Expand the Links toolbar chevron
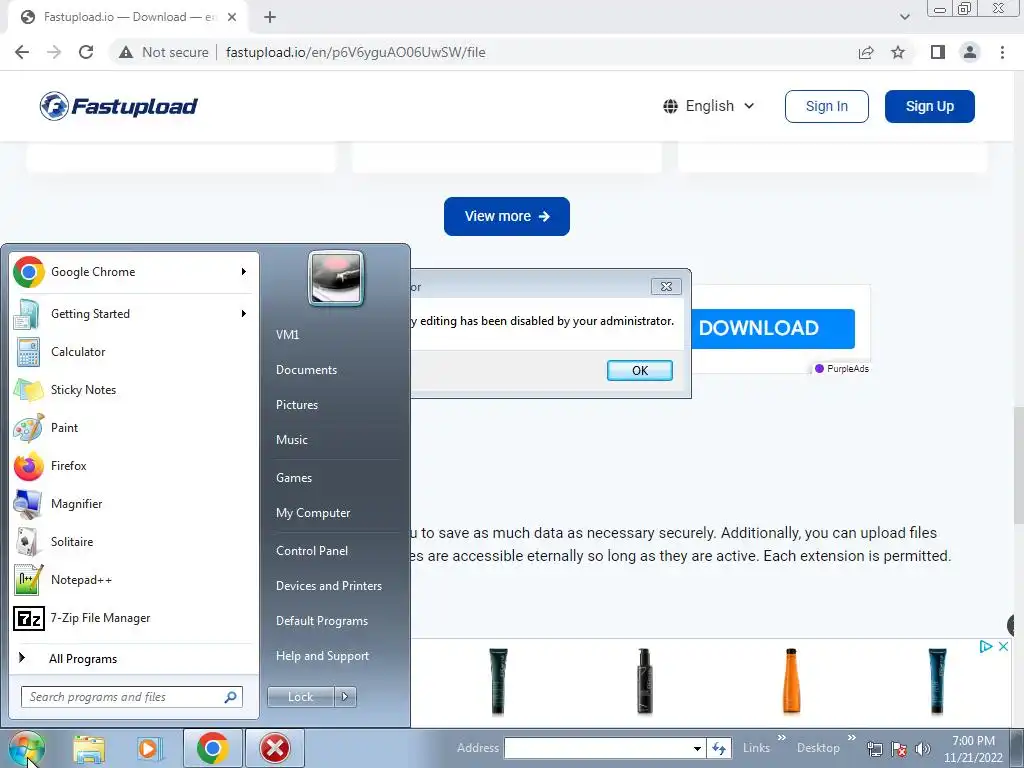Image resolution: width=1024 pixels, height=768 pixels. click(x=782, y=738)
